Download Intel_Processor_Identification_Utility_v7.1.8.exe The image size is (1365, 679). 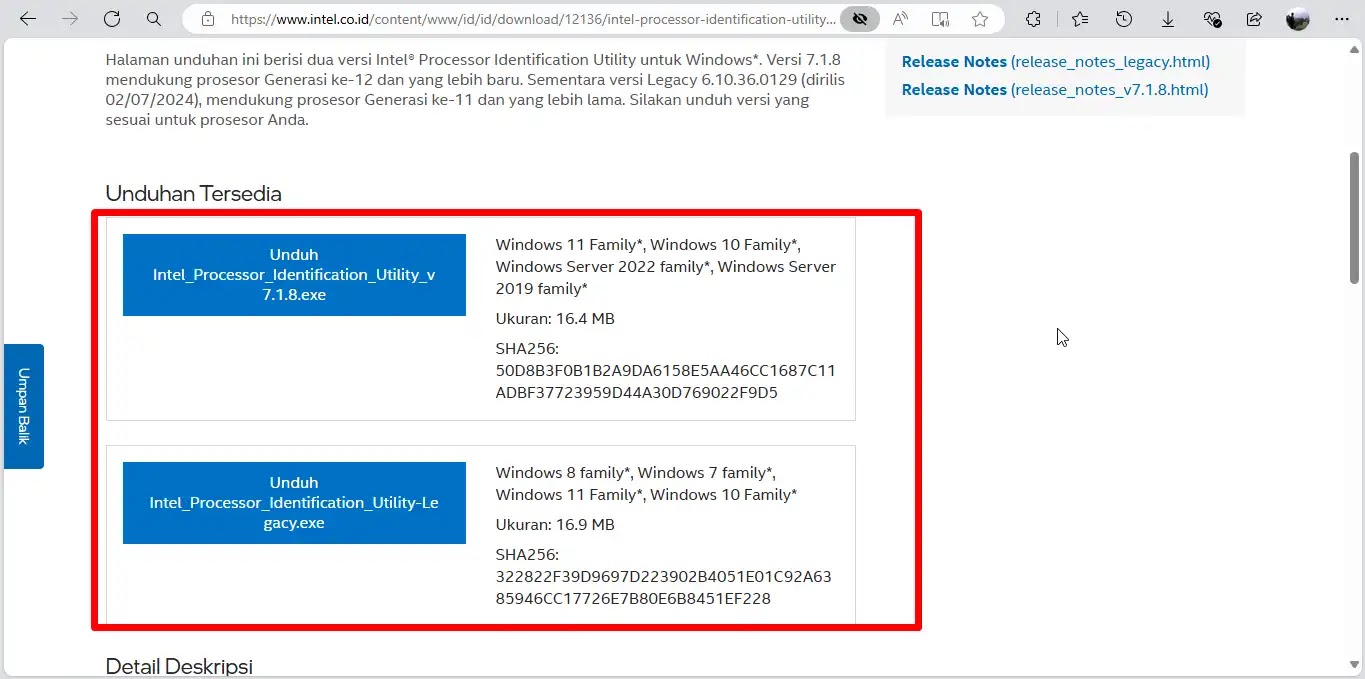(x=294, y=275)
